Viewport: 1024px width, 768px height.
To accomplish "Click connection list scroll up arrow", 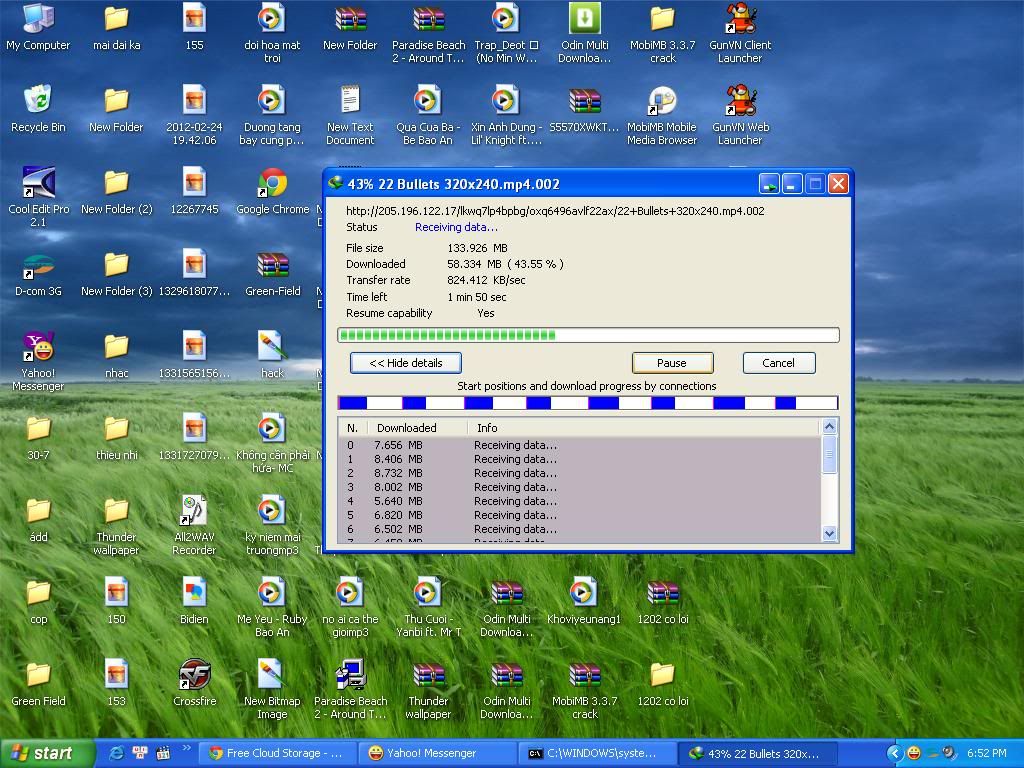I will (829, 427).
